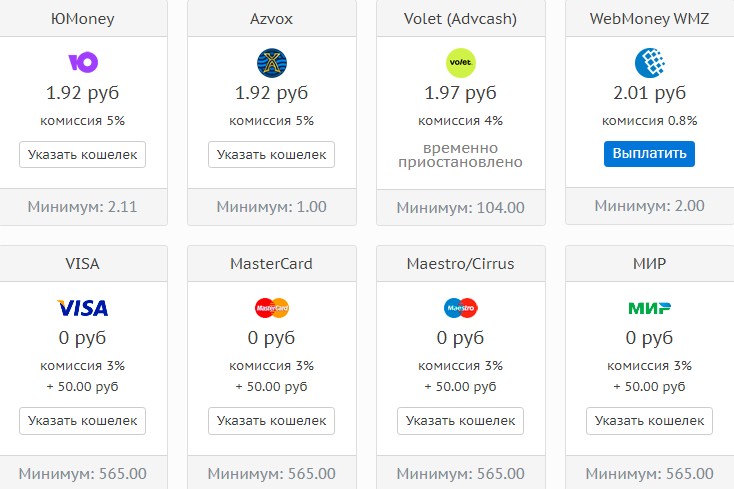
Task: Click Минимум: 104.00 footer under Volet
Action: [461, 208]
